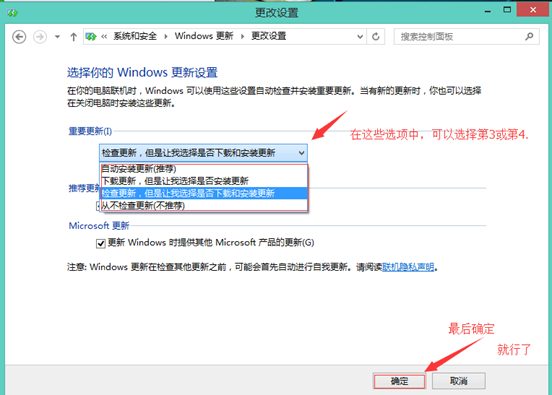Toggle 更新 Windows 时提供其他 Microsoft 产品的更新 checkbox

point(101,243)
